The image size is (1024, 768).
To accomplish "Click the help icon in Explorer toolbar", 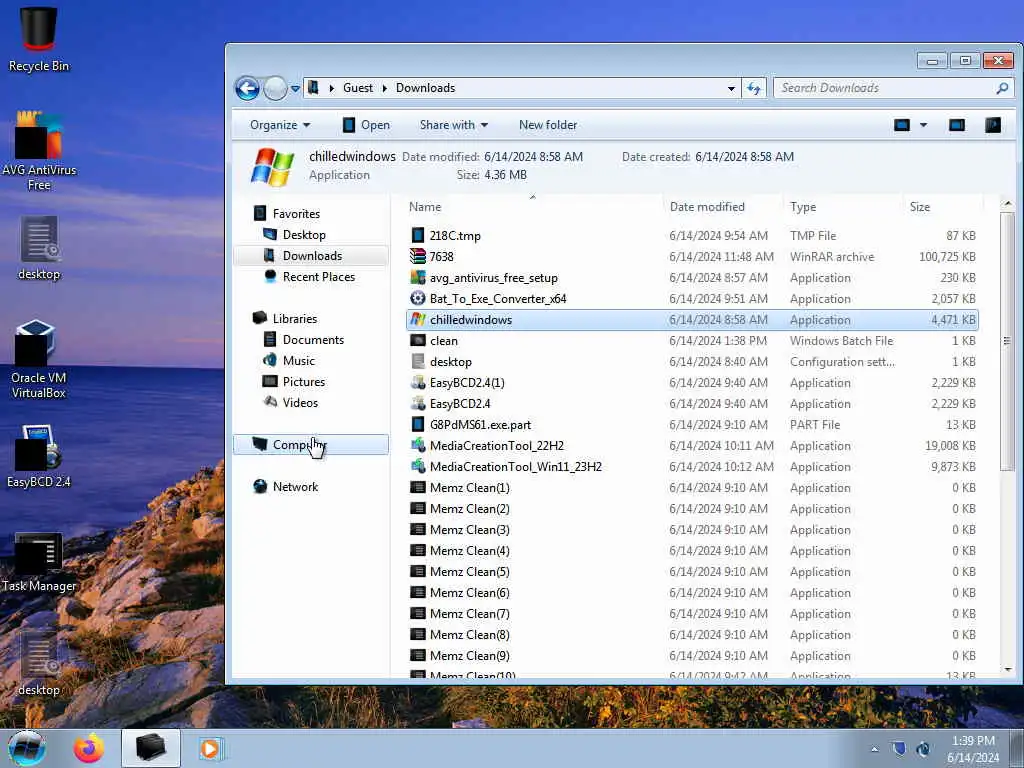I will (993, 125).
